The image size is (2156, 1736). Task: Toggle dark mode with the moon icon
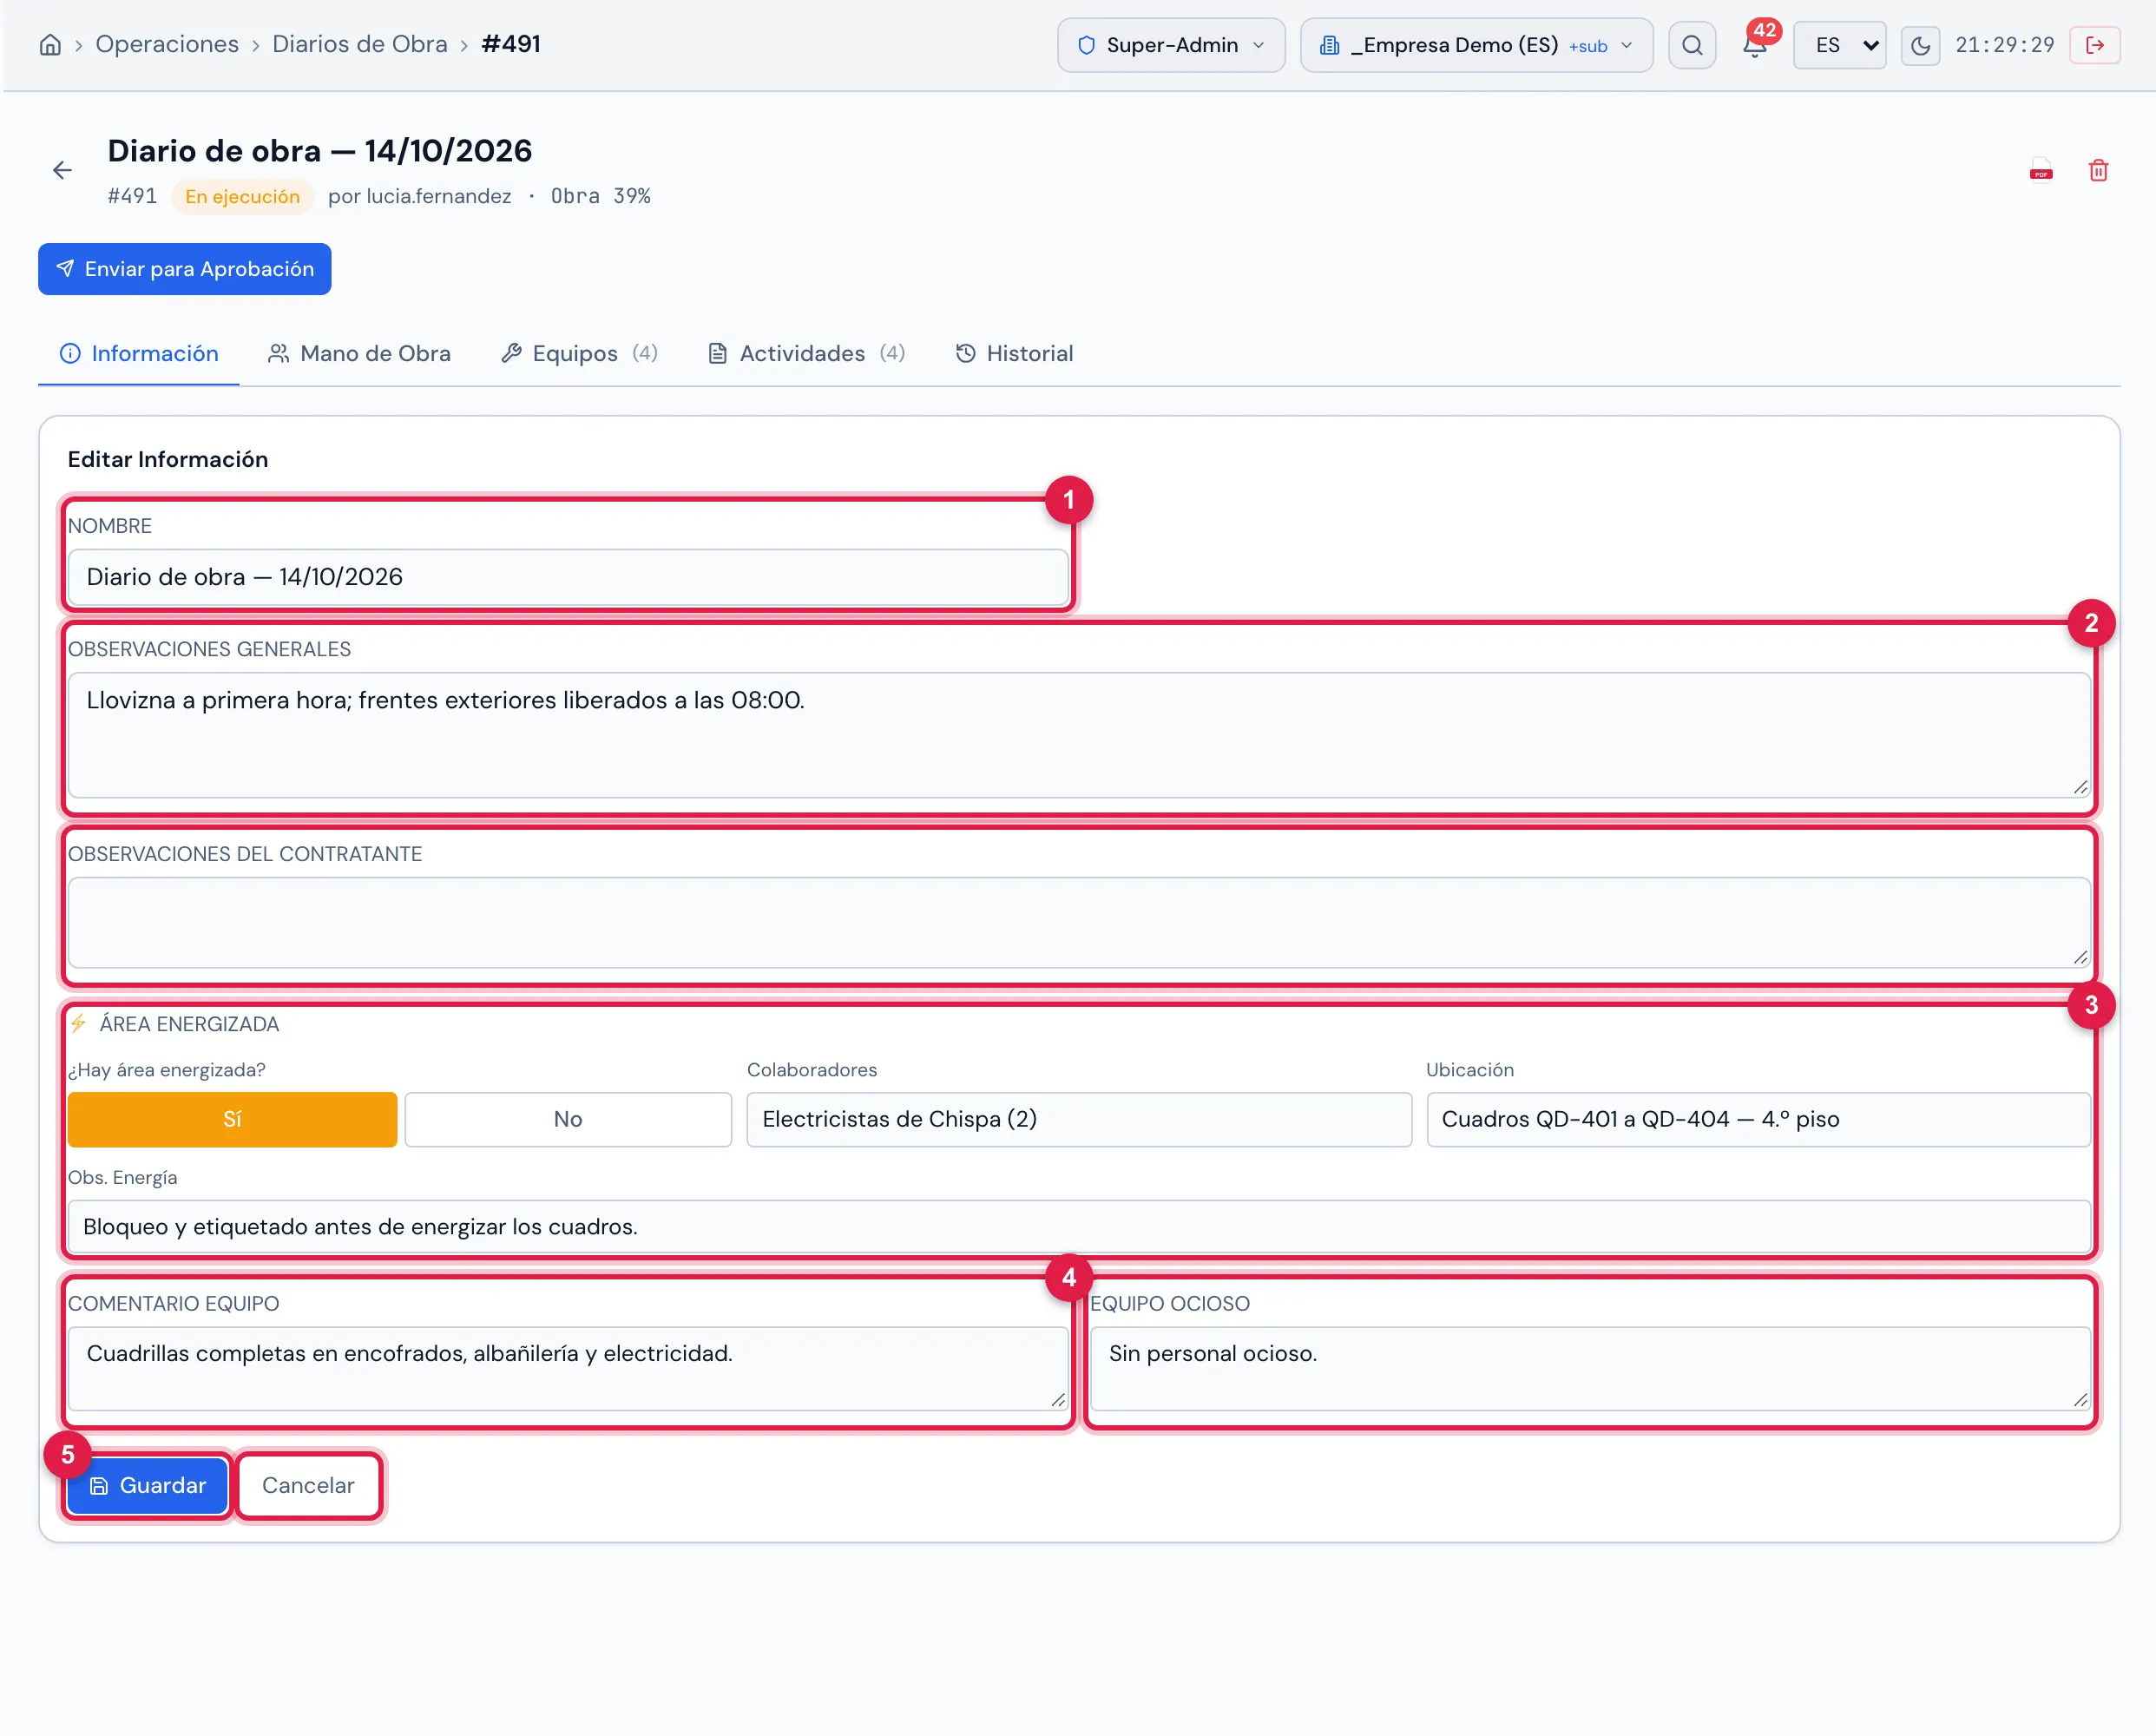tap(1920, 45)
